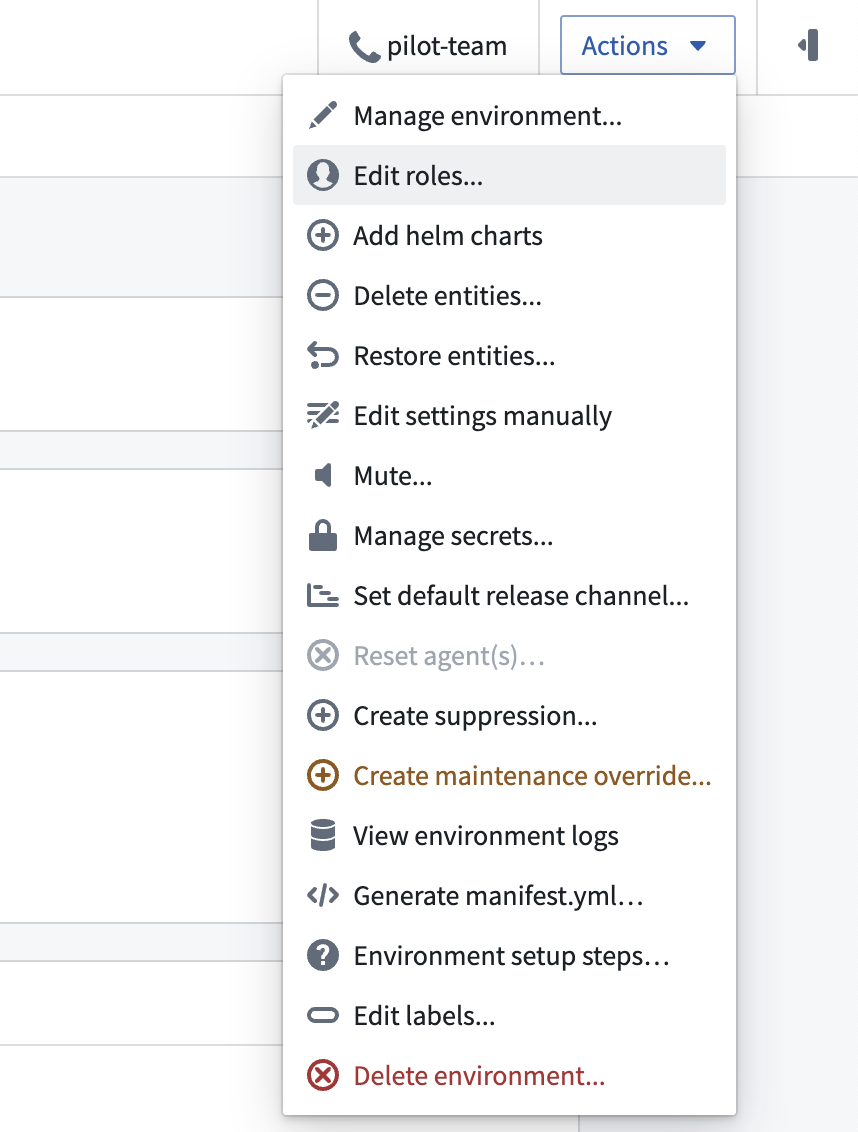Open the Actions dropdown button
Screen dimensions: 858x1132
[x=647, y=45]
